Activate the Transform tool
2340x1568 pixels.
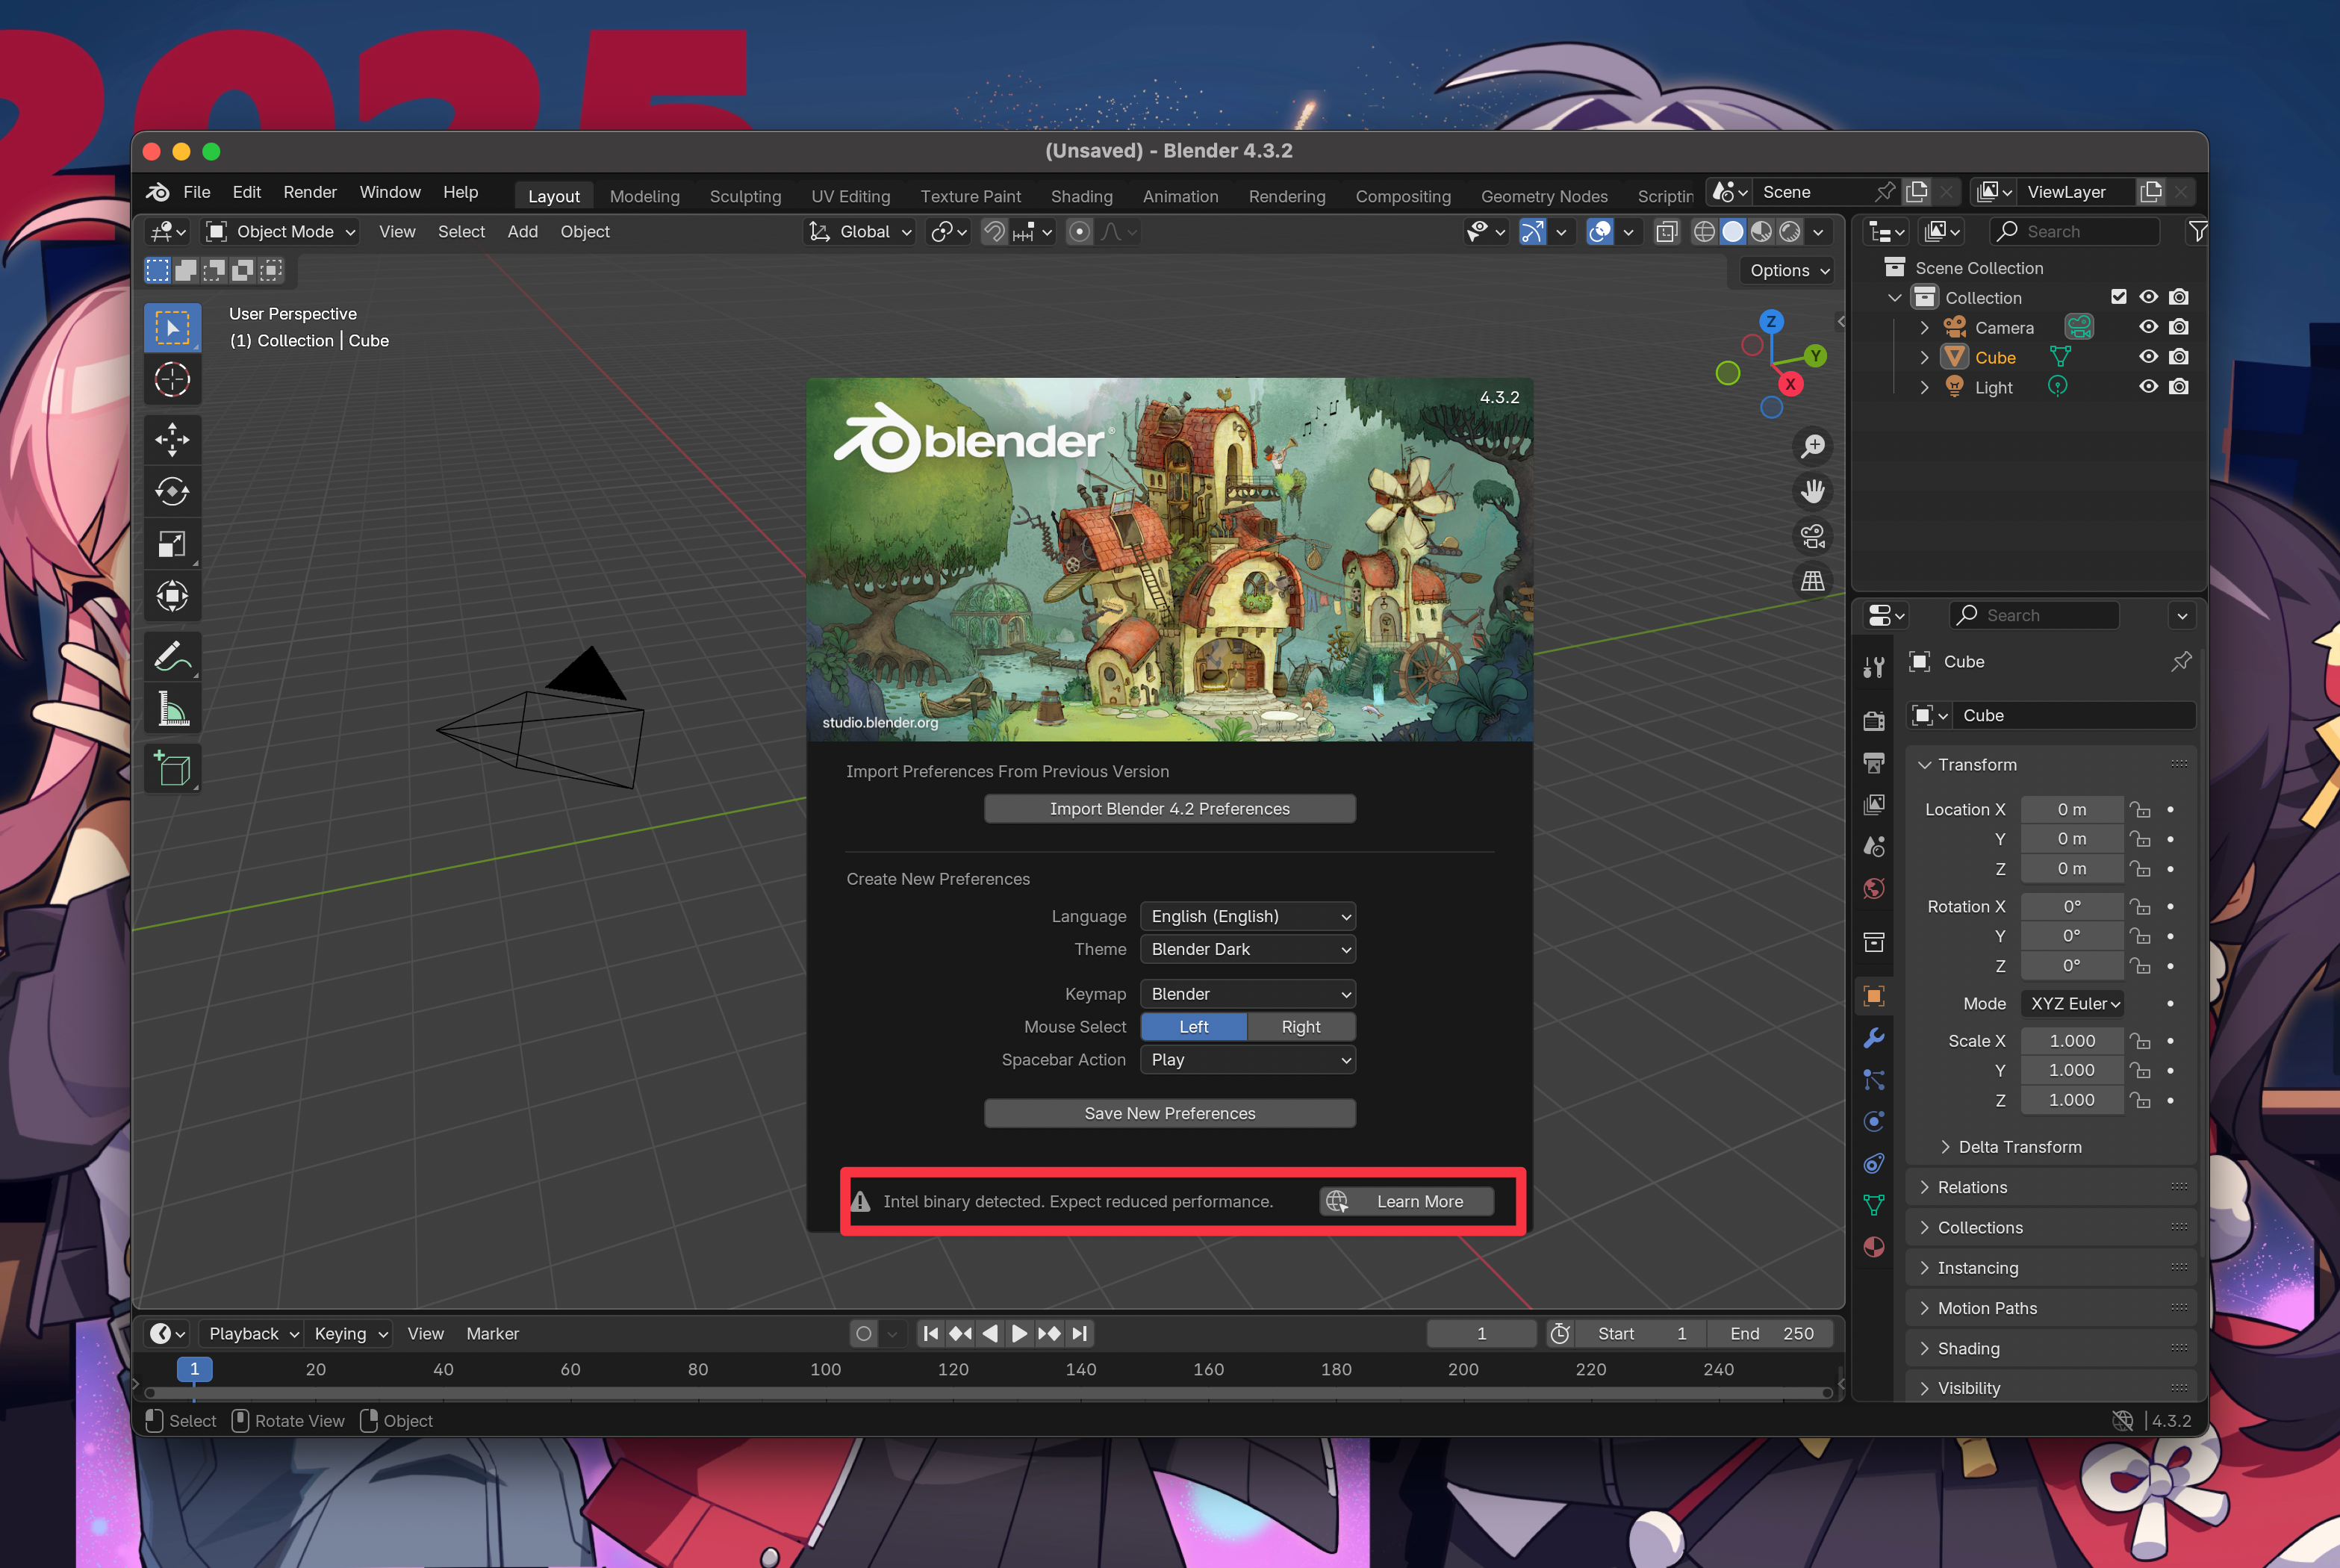click(172, 596)
